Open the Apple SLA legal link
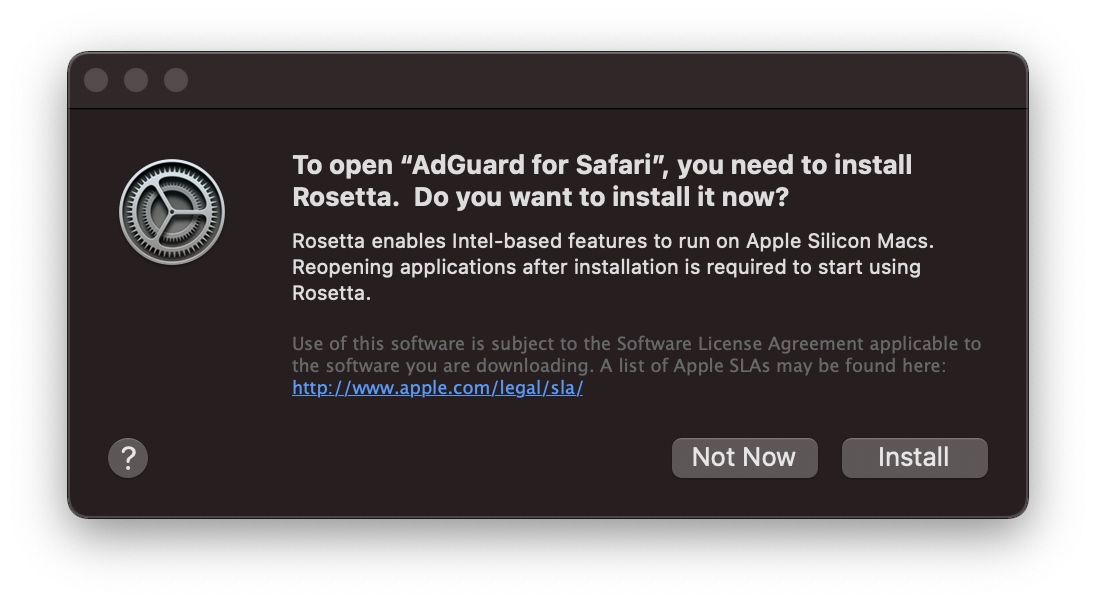Screen dimensions: 1096x602 click(x=437, y=388)
